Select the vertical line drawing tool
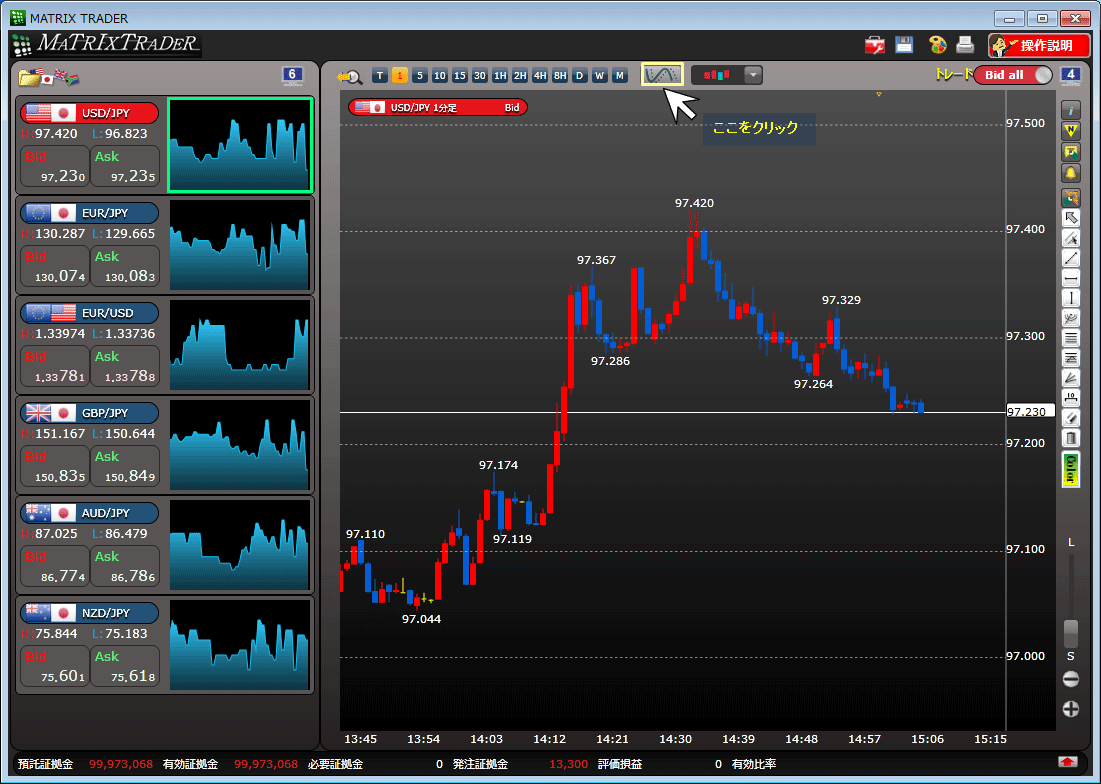Viewport: 1101px width, 784px height. tap(1070, 298)
